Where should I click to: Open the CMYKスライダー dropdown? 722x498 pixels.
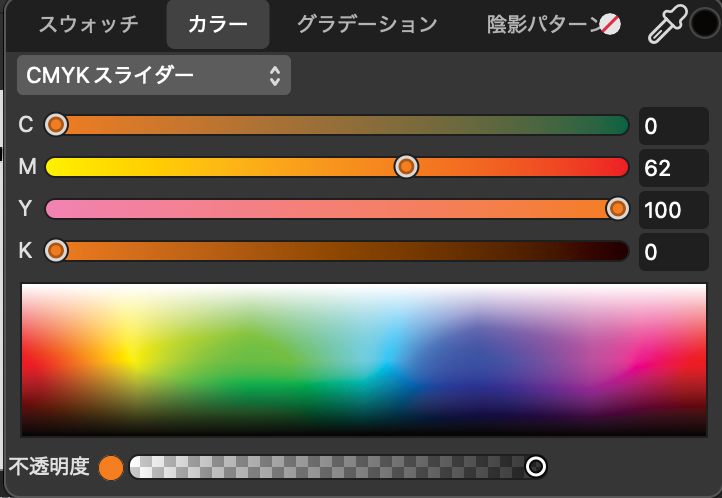tap(154, 75)
